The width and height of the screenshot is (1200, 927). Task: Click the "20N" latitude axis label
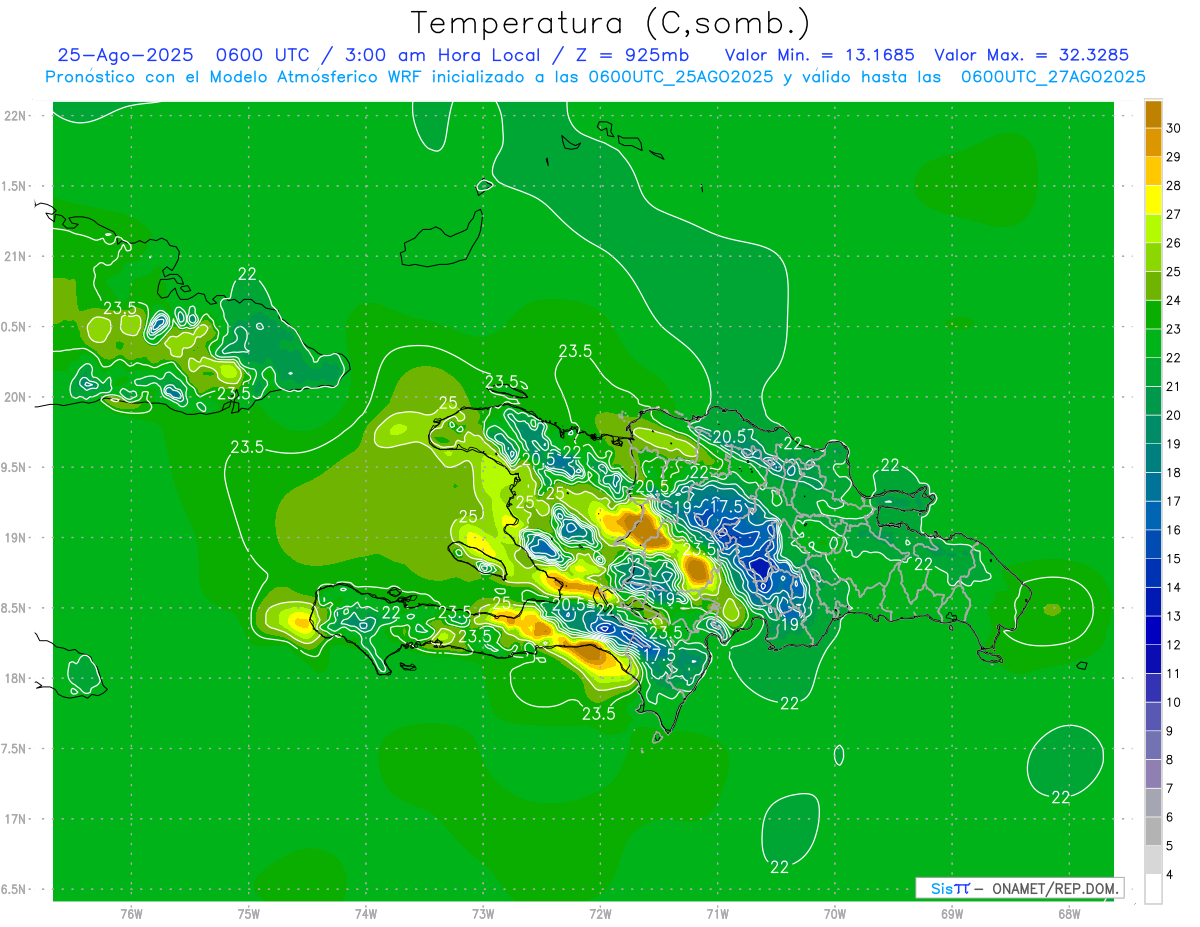(16, 397)
